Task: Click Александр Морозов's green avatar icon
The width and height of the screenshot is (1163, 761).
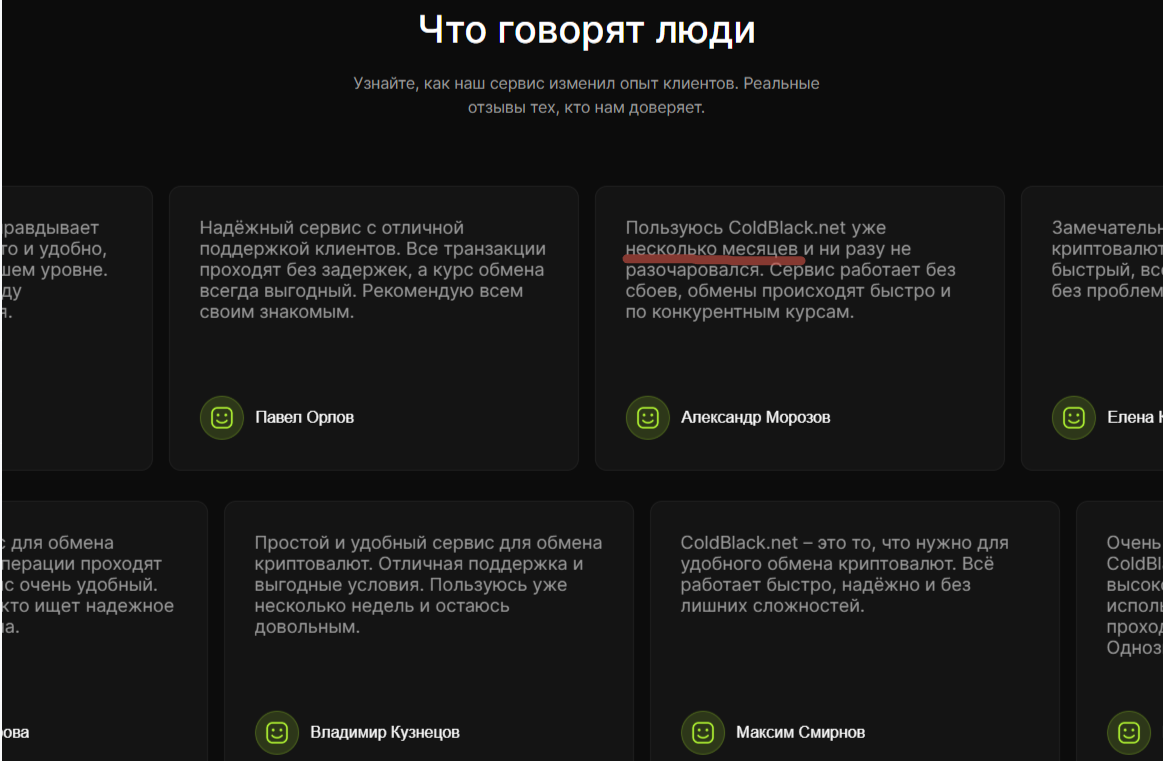Action: 648,418
